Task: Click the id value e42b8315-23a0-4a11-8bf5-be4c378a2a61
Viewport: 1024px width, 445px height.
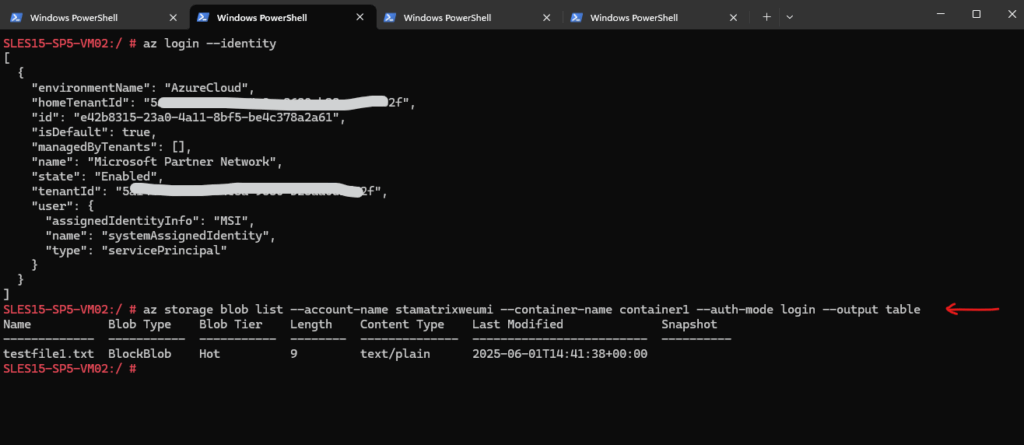Action: [x=206, y=118]
